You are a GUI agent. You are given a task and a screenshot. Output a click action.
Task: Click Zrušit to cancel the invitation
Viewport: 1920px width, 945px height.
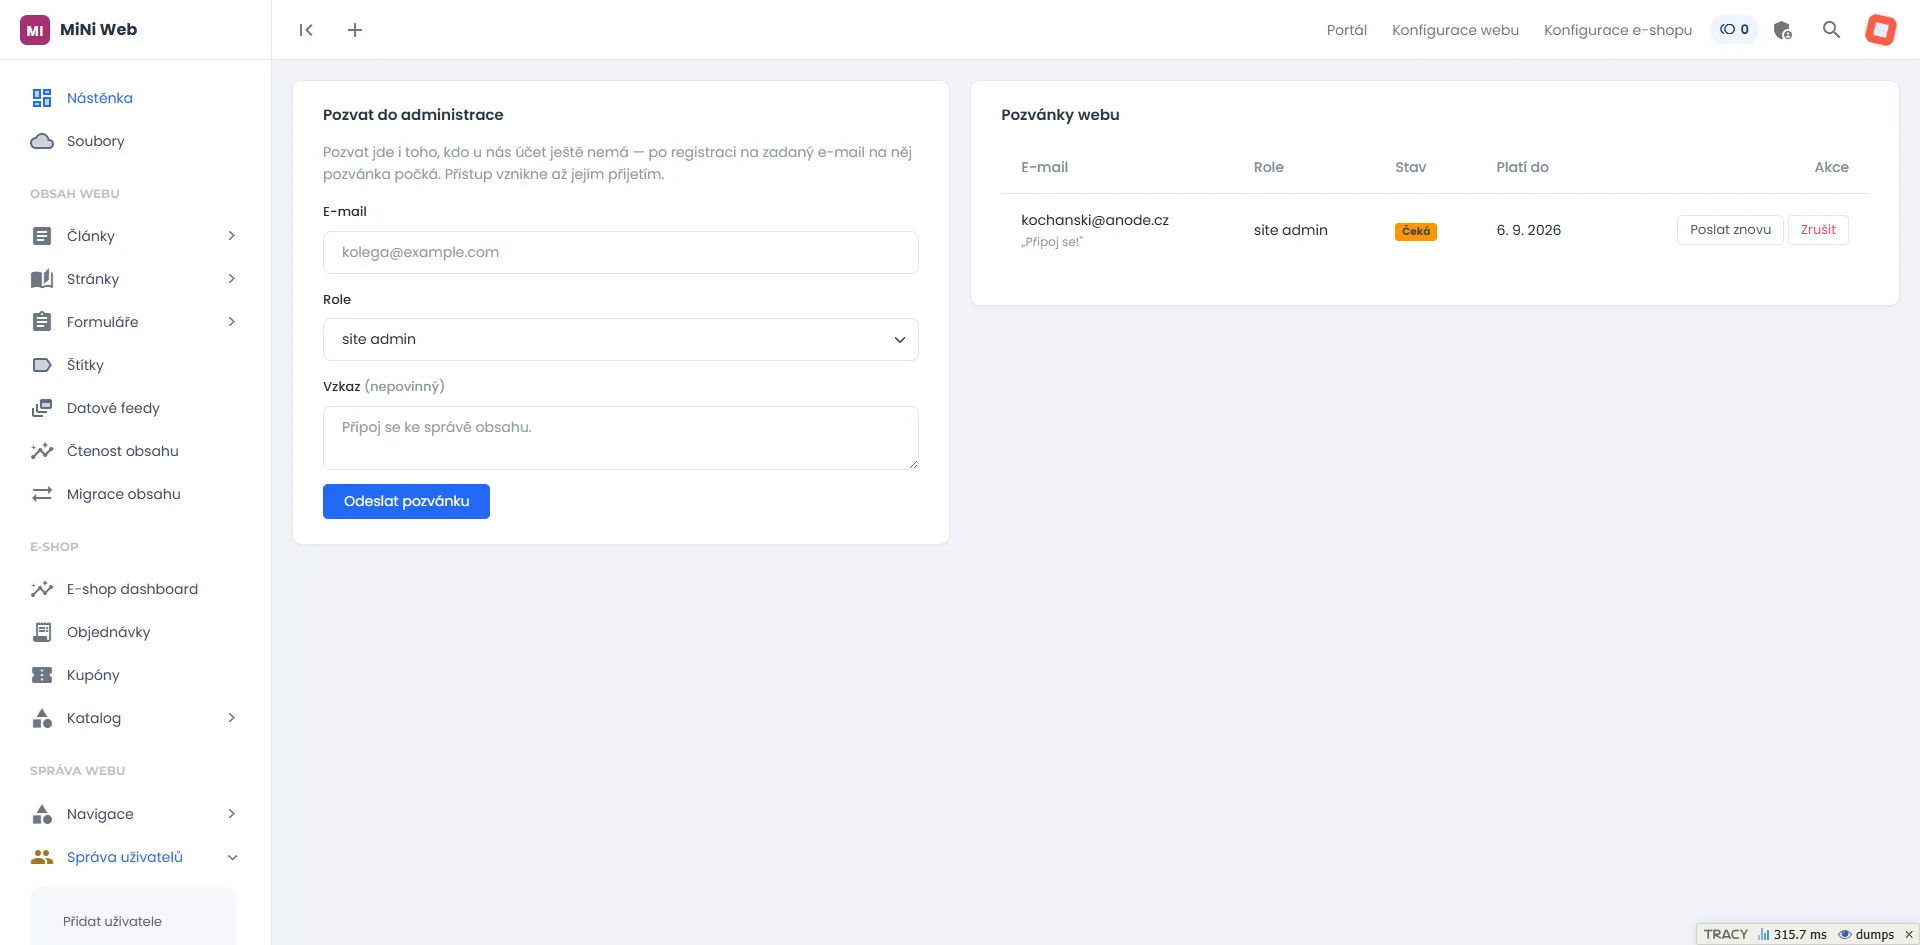[x=1818, y=230]
